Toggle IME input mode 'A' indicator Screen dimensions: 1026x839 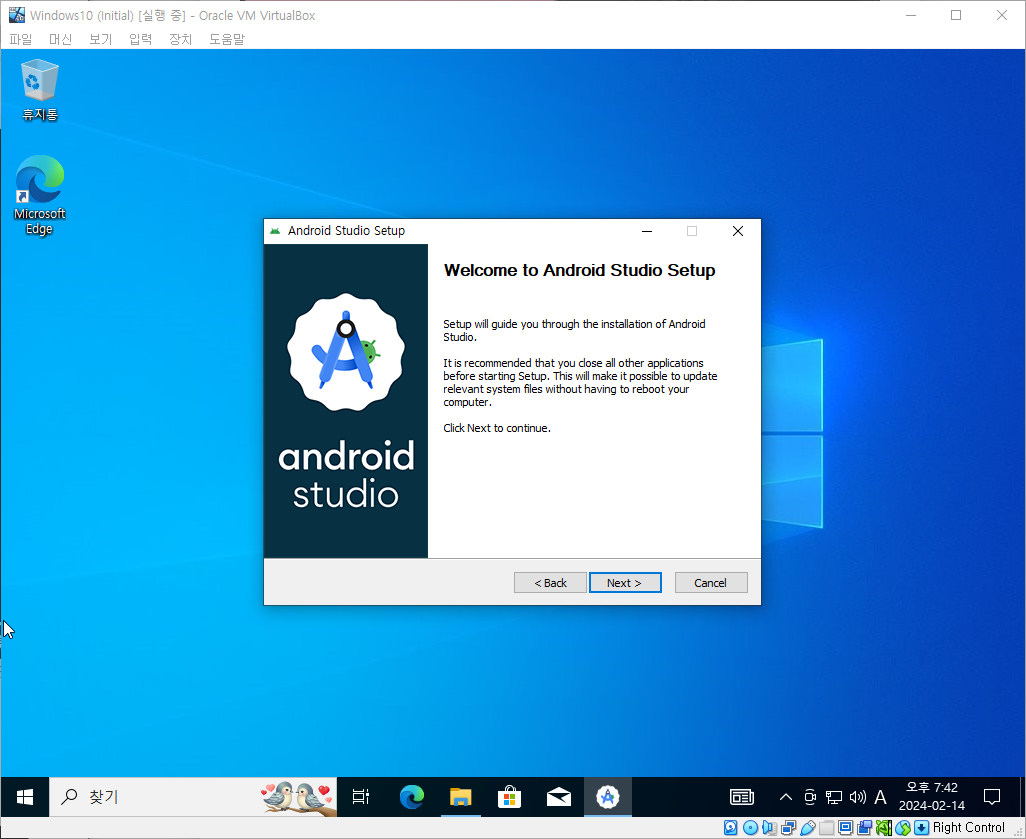point(881,796)
